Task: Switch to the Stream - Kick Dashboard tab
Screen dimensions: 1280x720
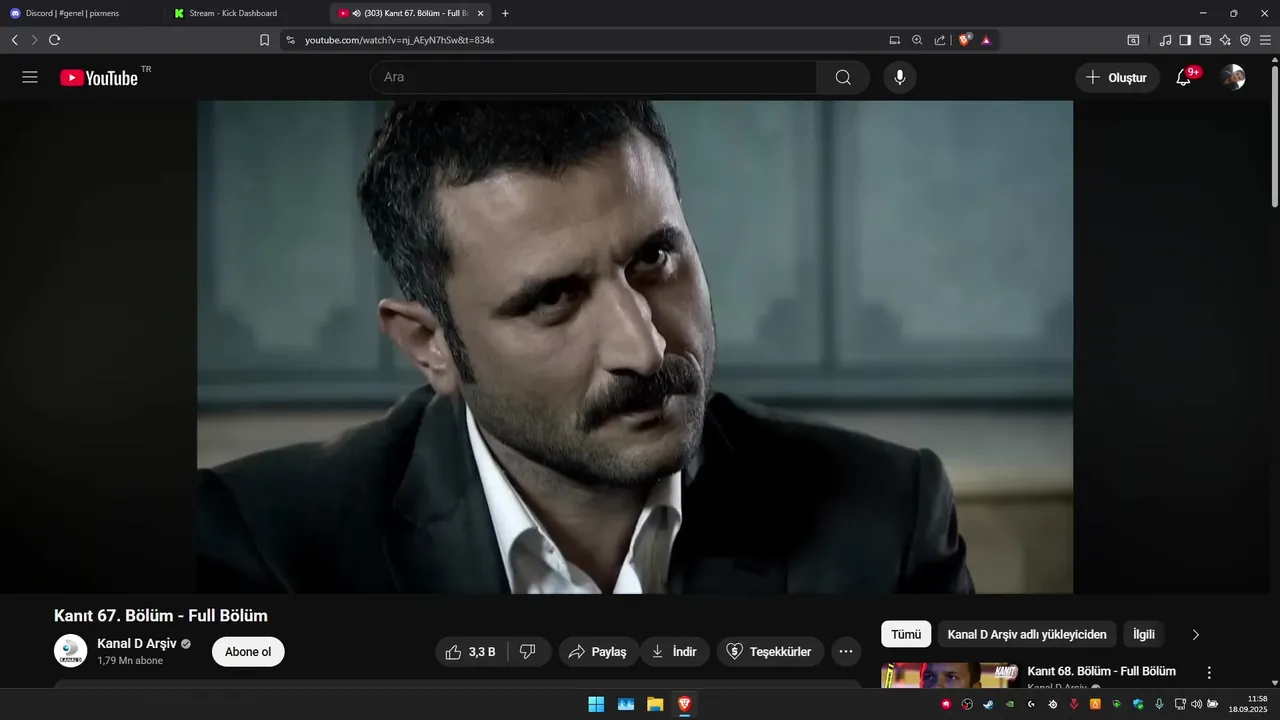Action: [246, 13]
